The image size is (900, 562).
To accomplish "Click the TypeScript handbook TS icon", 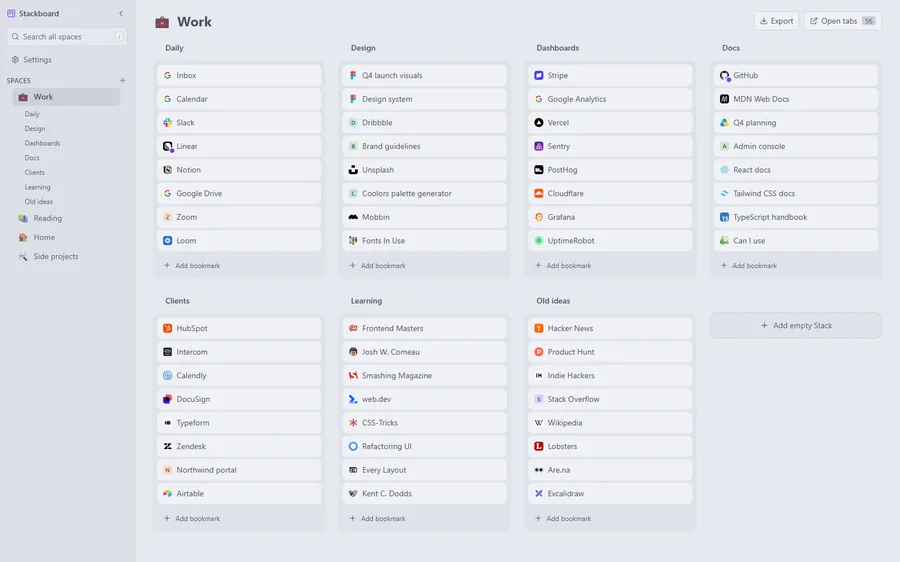I will pos(724,217).
